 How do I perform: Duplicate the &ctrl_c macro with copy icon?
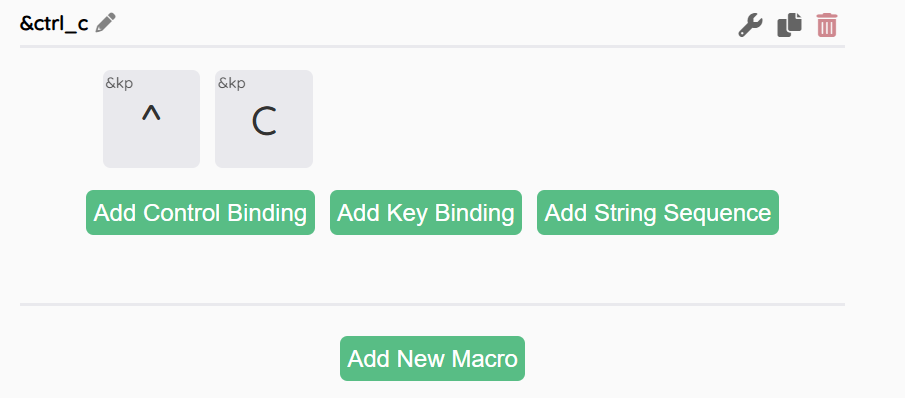tap(790, 25)
